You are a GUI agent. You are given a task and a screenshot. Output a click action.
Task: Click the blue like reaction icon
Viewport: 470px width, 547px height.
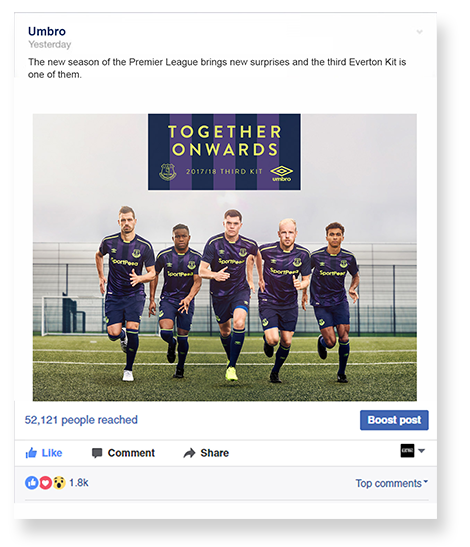(31, 483)
